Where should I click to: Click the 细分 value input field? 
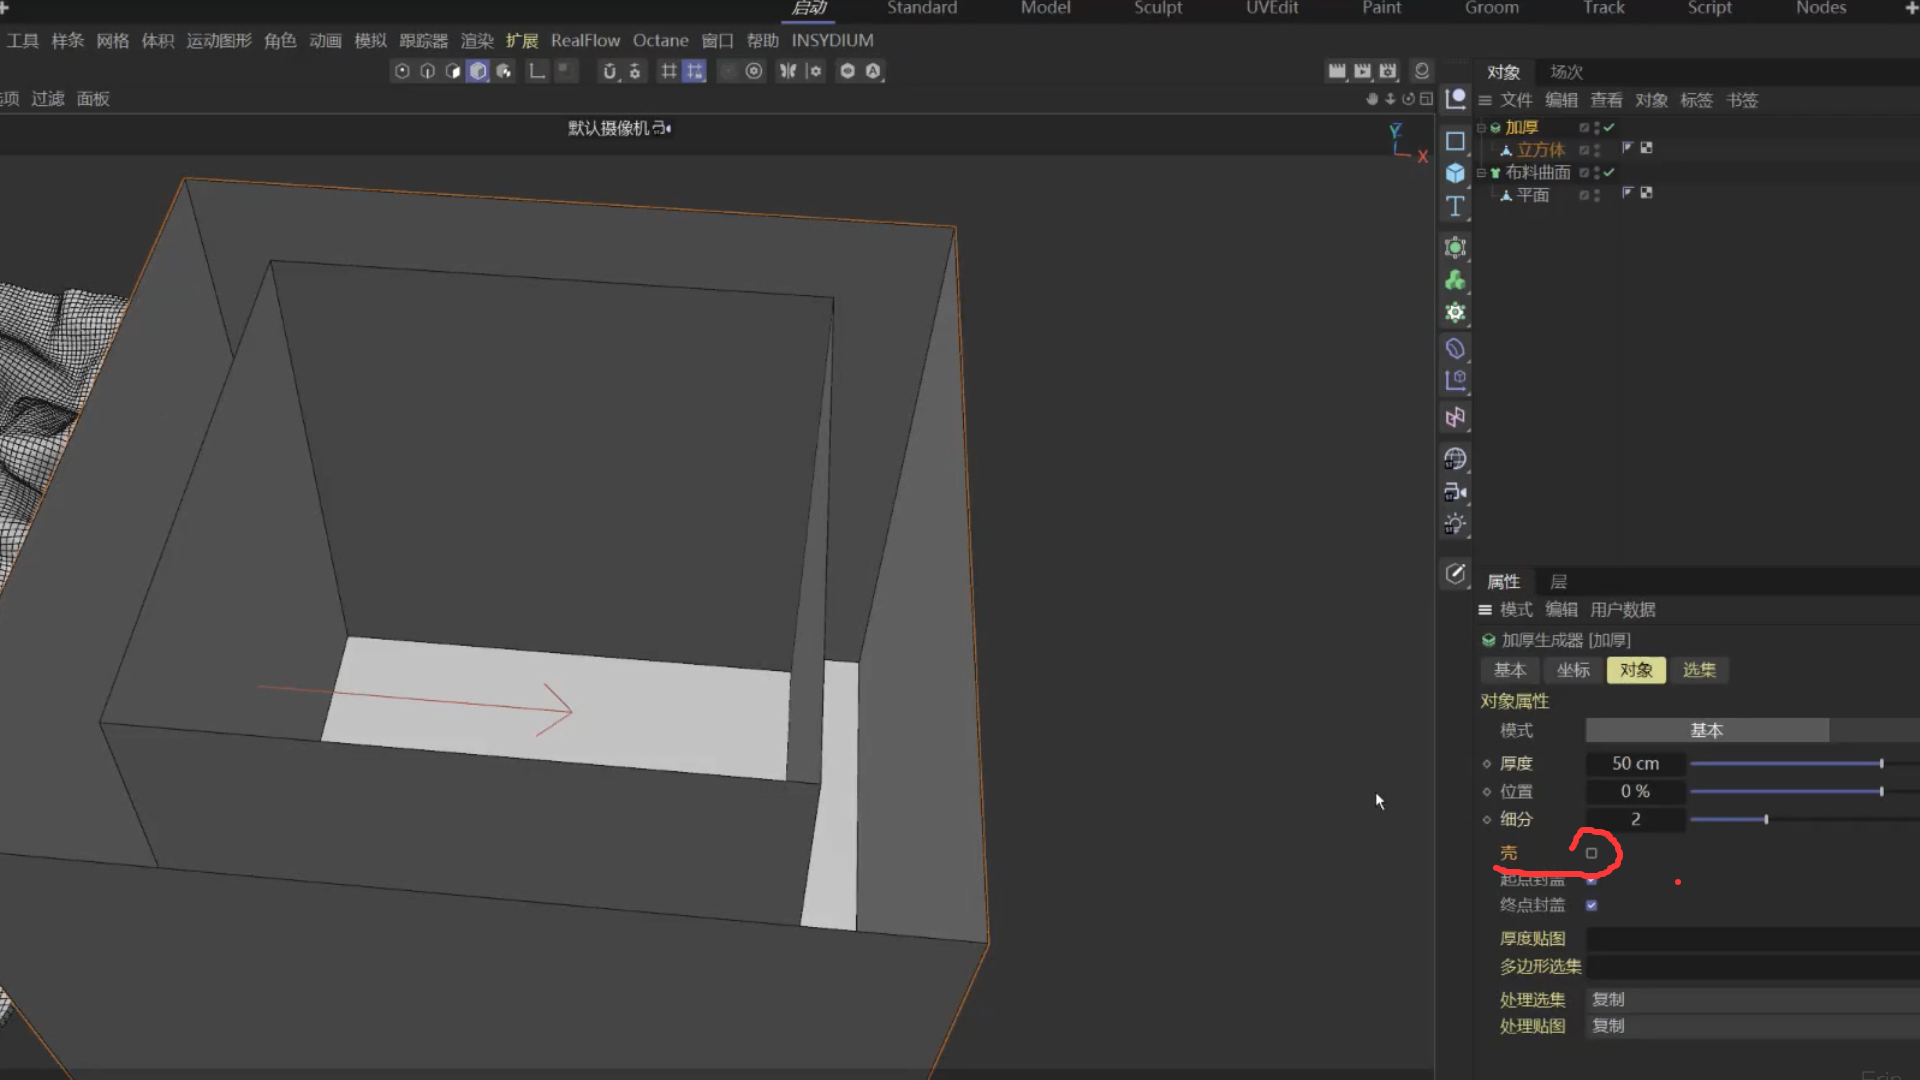(1635, 819)
